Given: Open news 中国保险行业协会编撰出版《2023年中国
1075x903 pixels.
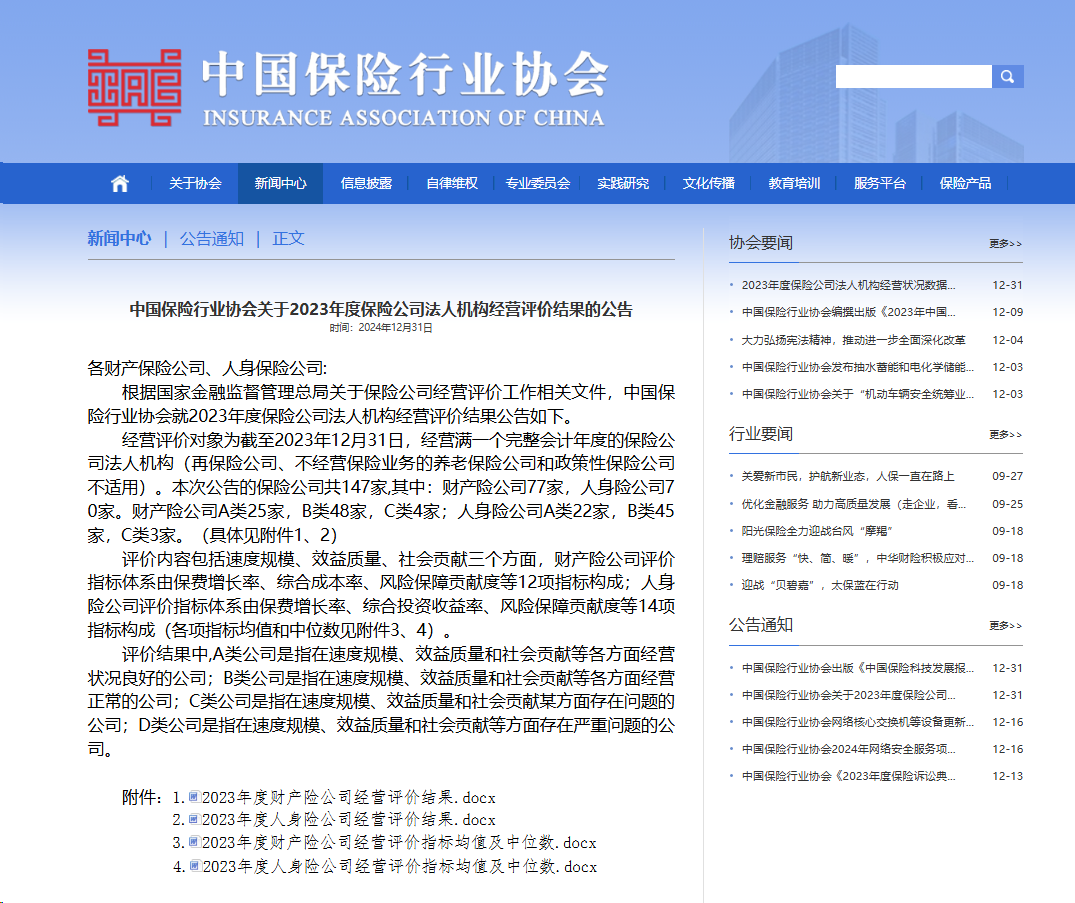Looking at the screenshot, I should [x=848, y=312].
